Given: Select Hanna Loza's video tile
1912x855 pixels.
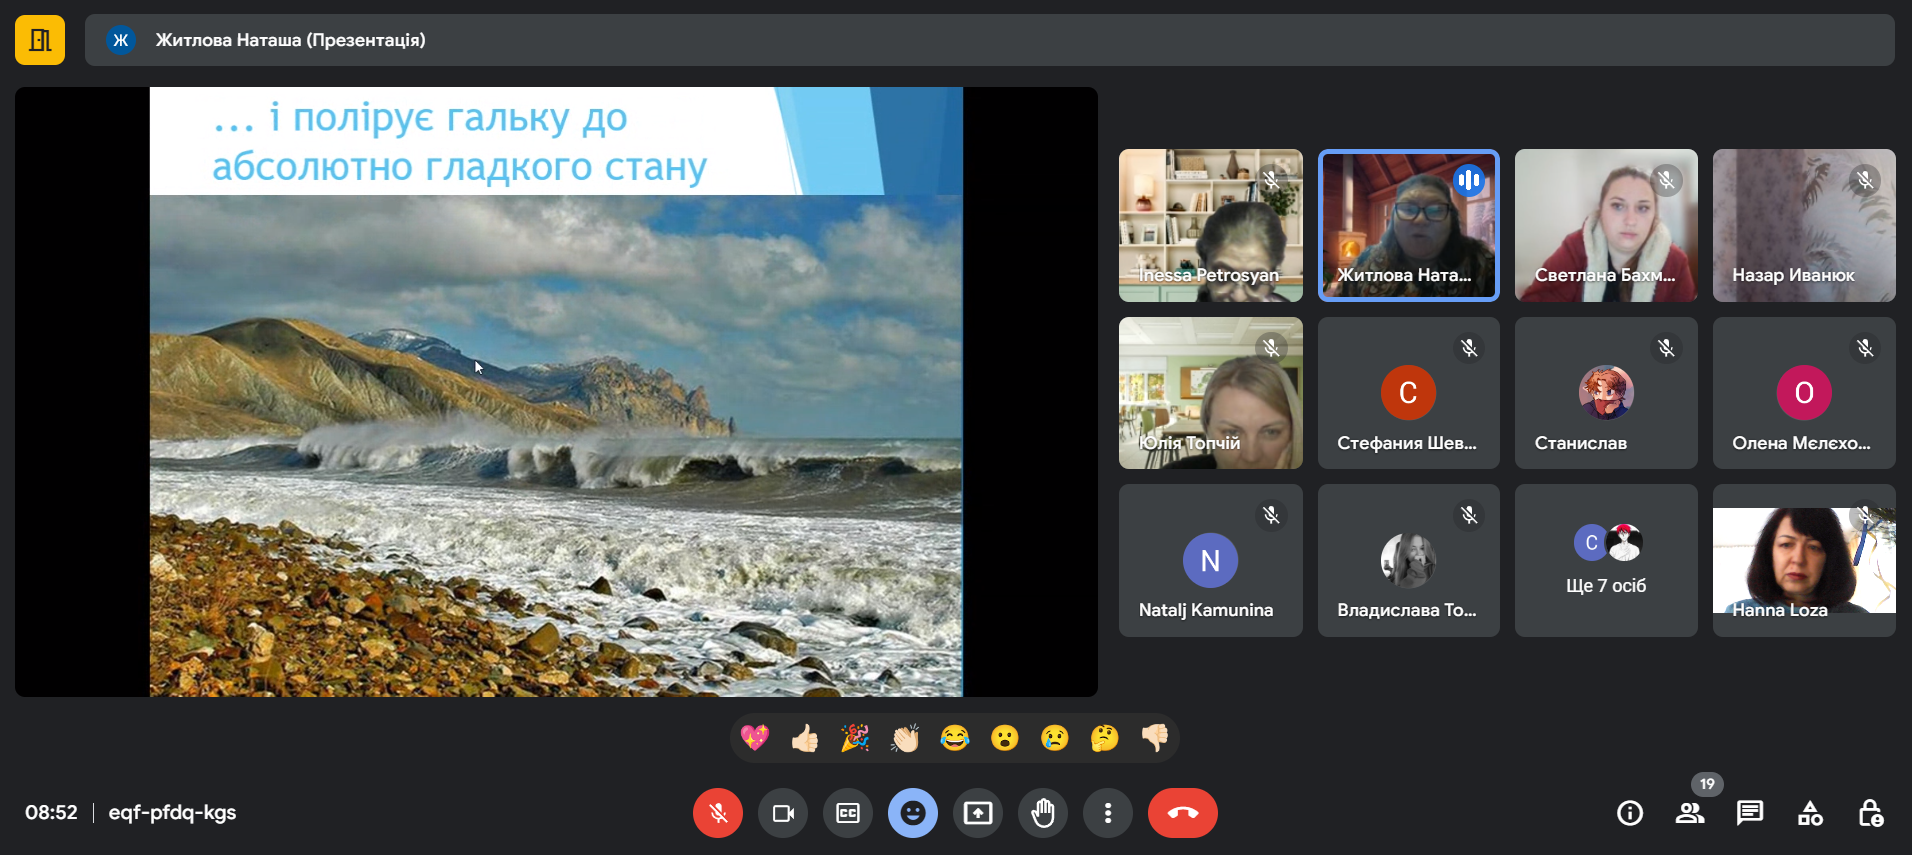Looking at the screenshot, I should click(x=1803, y=561).
